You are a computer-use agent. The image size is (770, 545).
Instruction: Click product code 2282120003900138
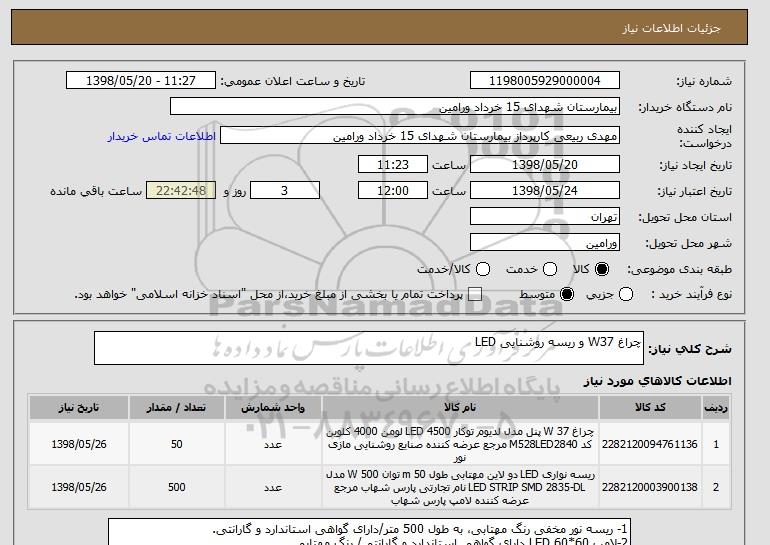[650, 487]
